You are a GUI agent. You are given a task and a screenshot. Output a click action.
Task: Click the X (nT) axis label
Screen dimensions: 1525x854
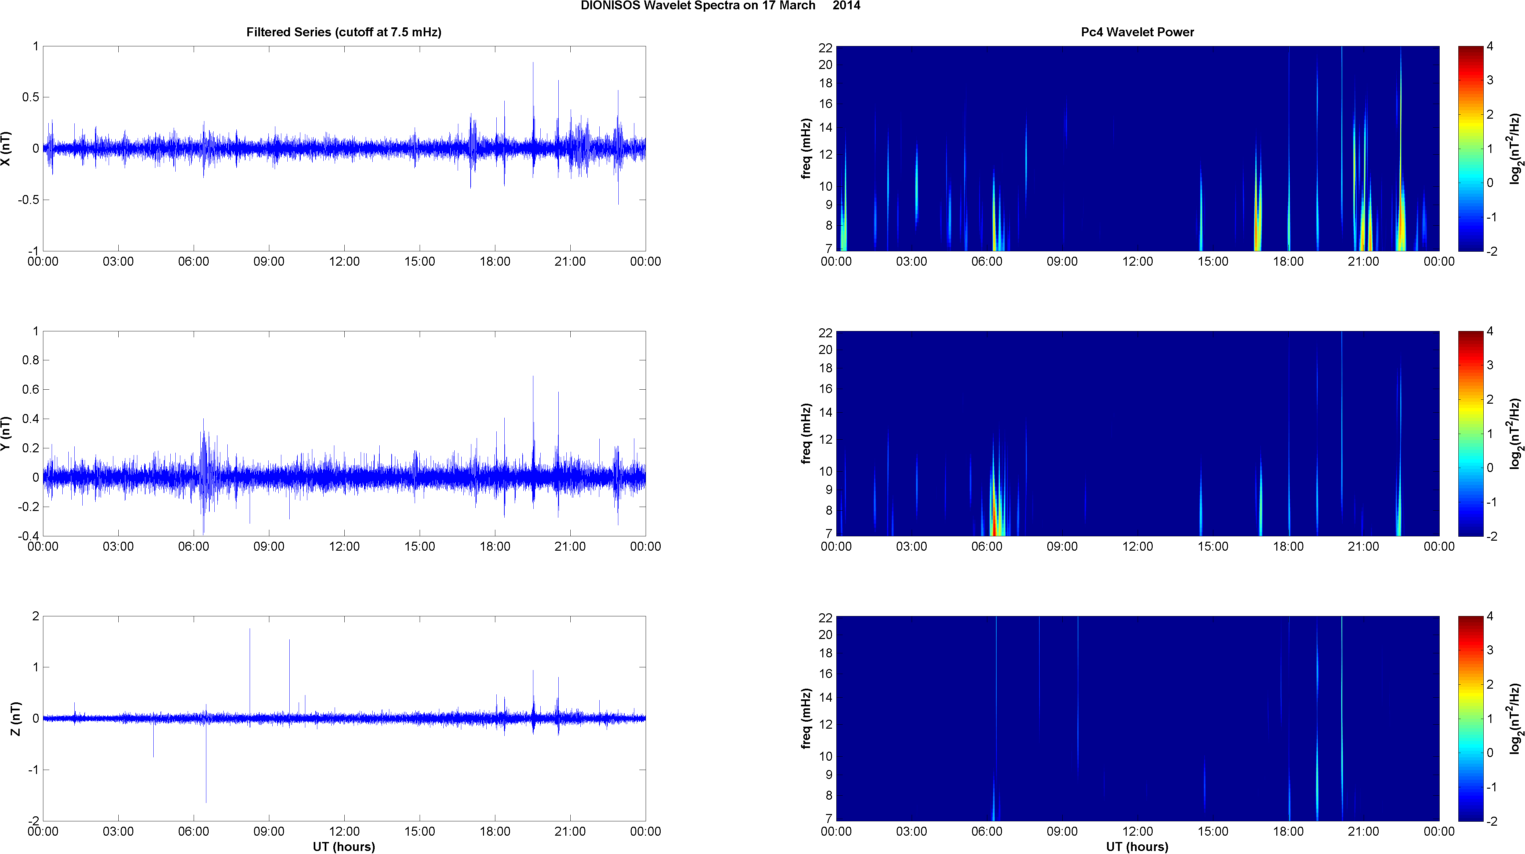pyautogui.click(x=7, y=148)
